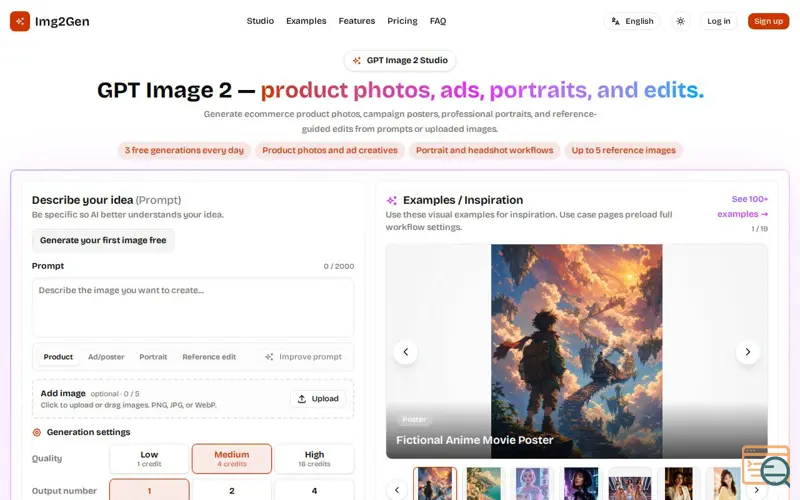Click the Improve prompt button
This screenshot has width=800, height=500.
point(304,357)
